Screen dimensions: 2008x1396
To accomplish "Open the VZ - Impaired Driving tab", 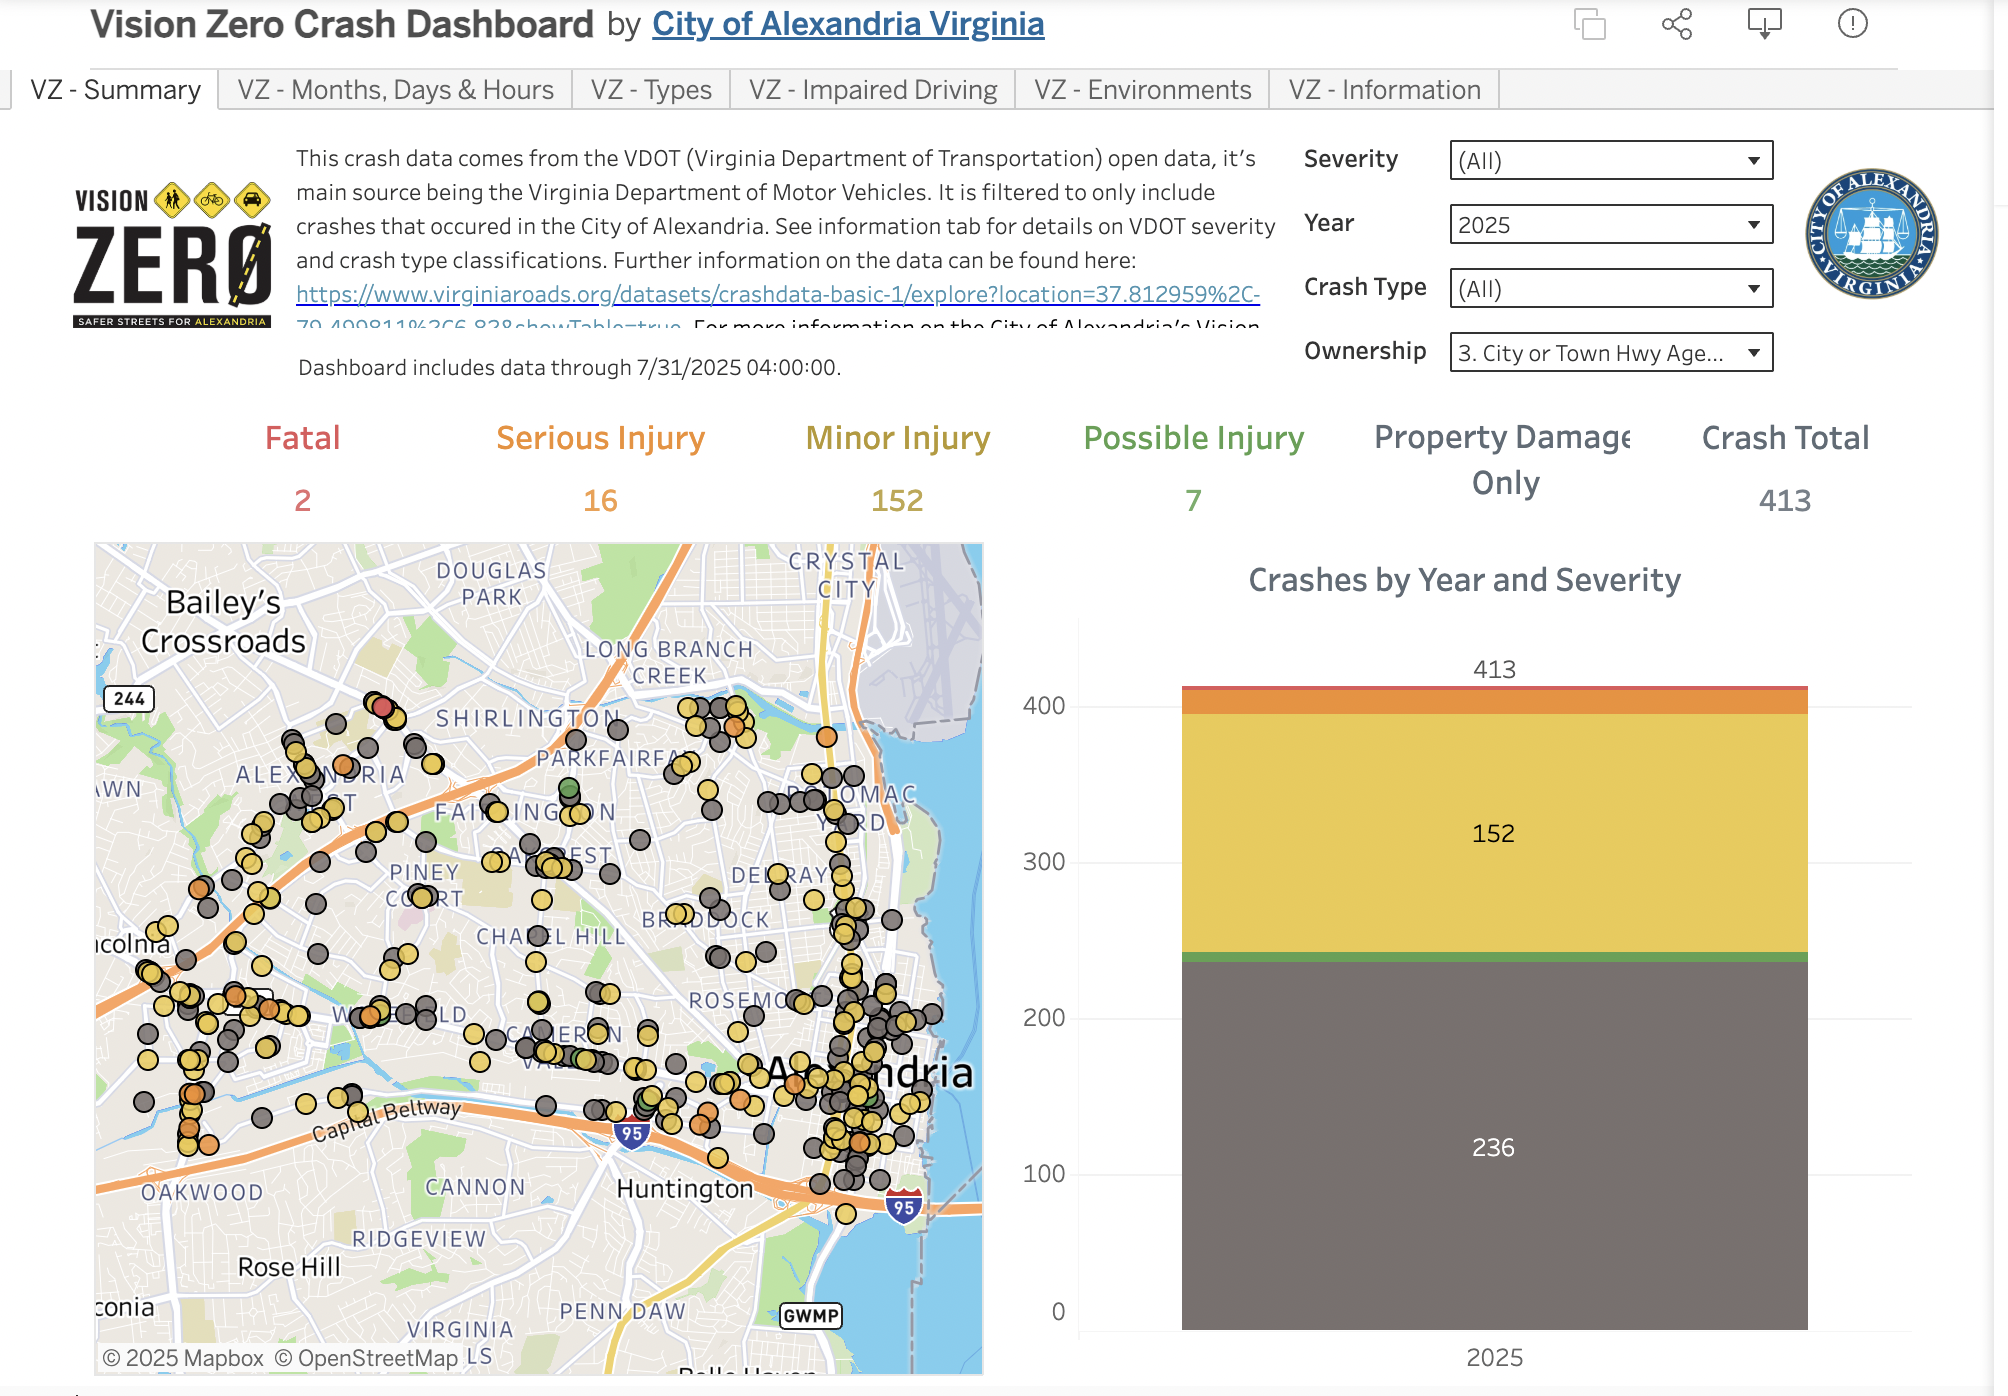I will point(872,90).
